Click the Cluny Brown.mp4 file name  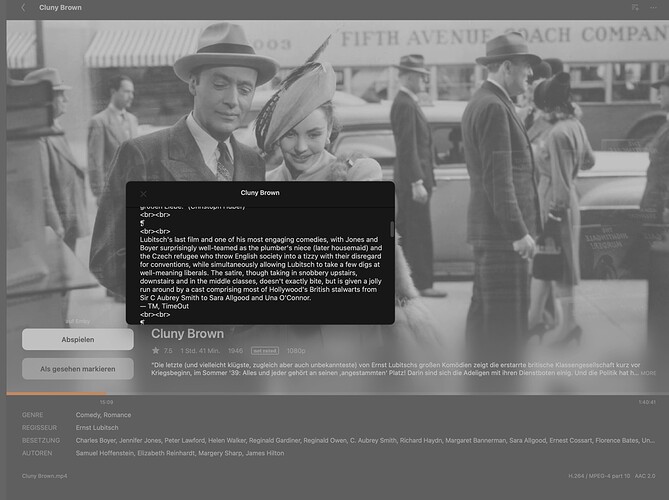pyautogui.click(x=44, y=476)
